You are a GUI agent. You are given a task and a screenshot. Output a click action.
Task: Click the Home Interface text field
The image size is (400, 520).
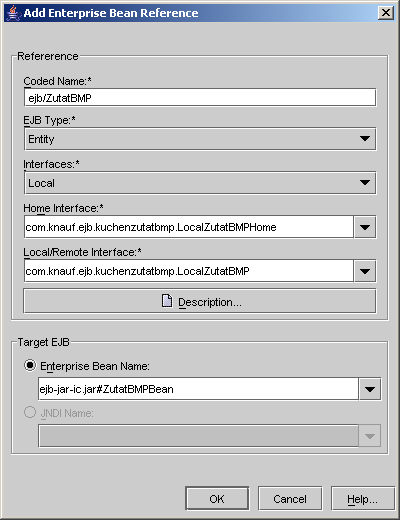(189, 227)
